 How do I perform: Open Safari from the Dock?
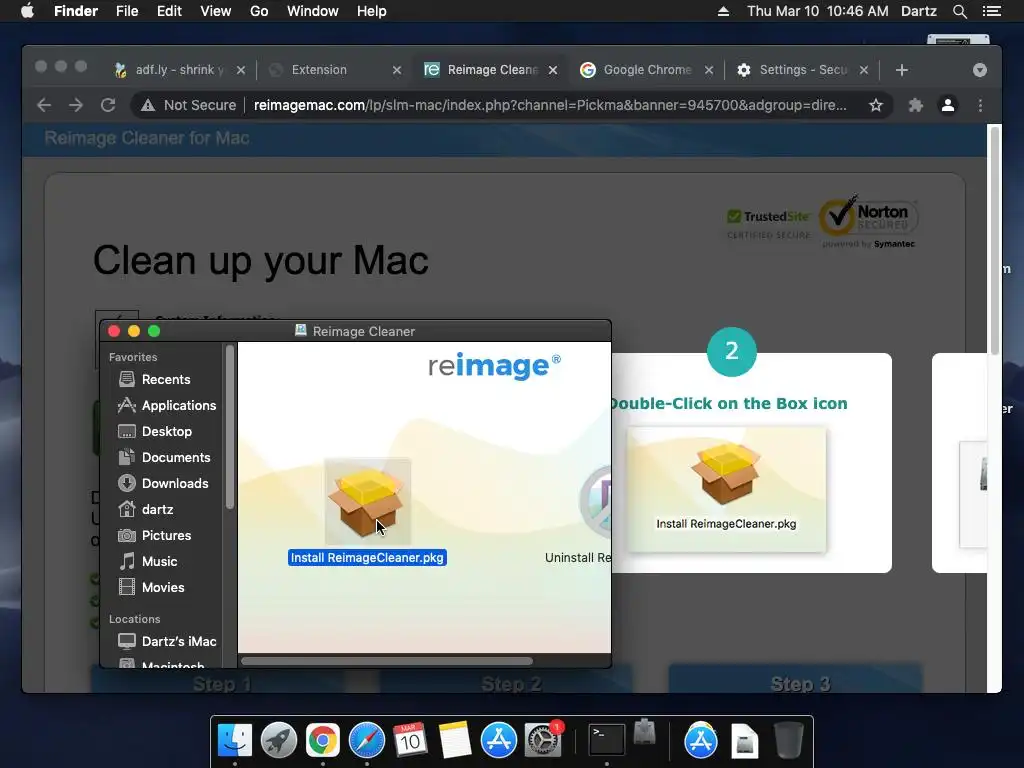pyautogui.click(x=367, y=741)
